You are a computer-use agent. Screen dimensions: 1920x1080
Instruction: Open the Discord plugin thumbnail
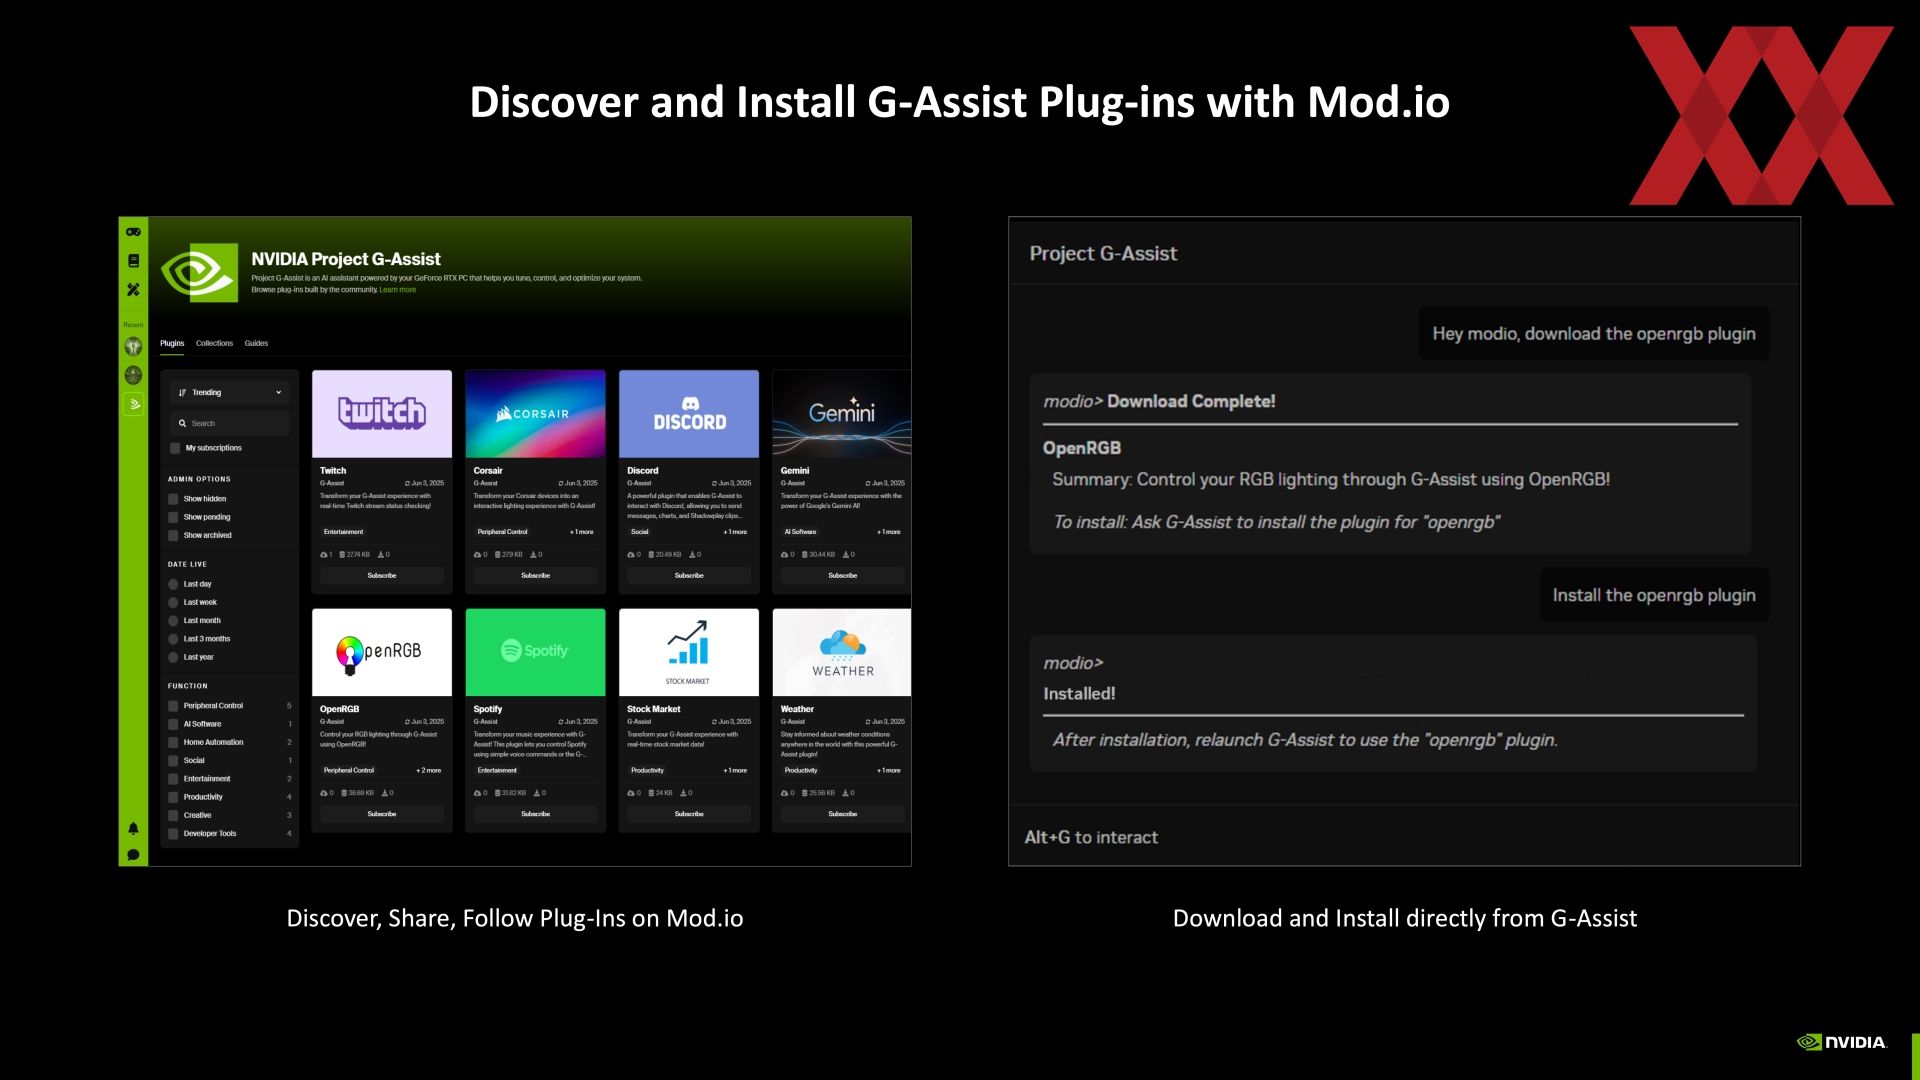(x=689, y=414)
